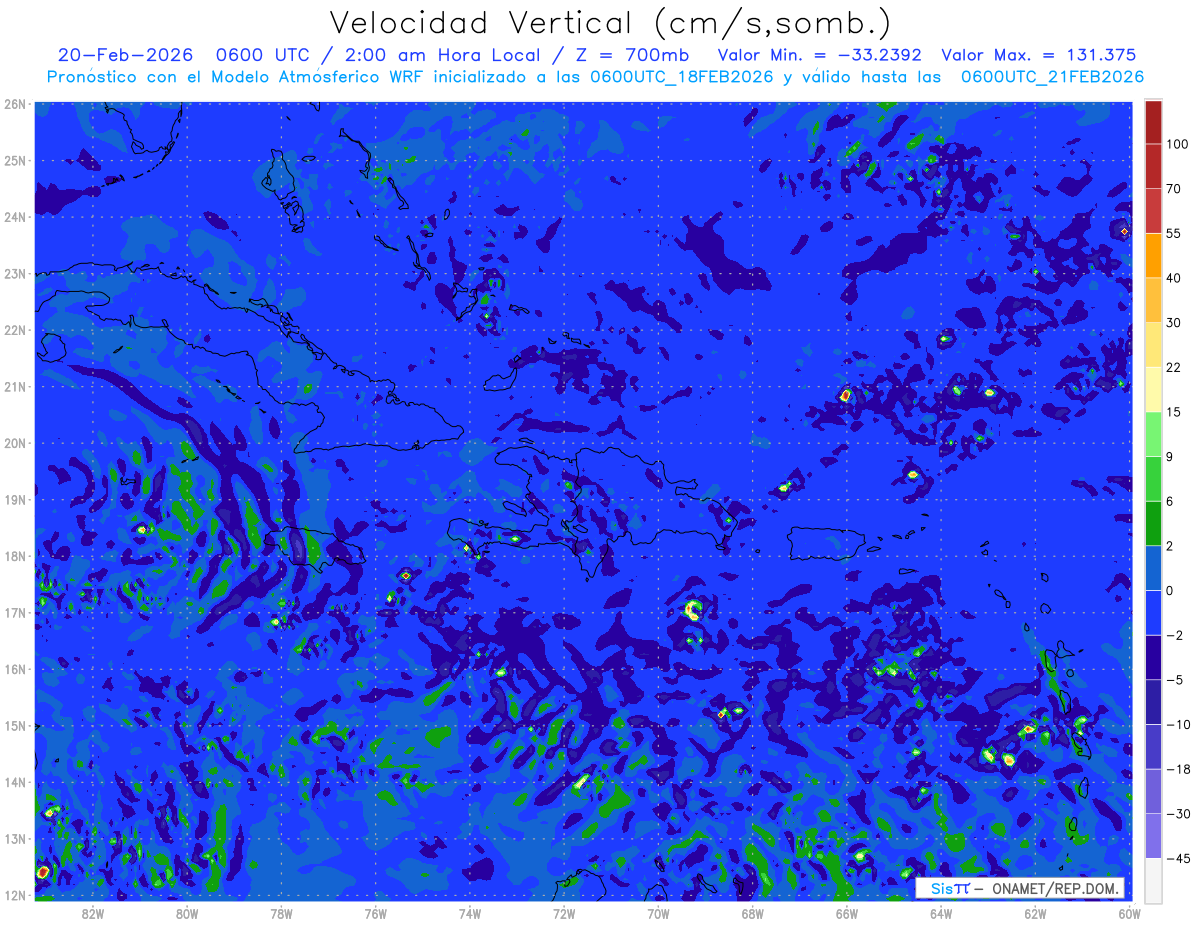Click the latitude label '13N'
Image resolution: width=1200 pixels, height=927 pixels.
15,839
